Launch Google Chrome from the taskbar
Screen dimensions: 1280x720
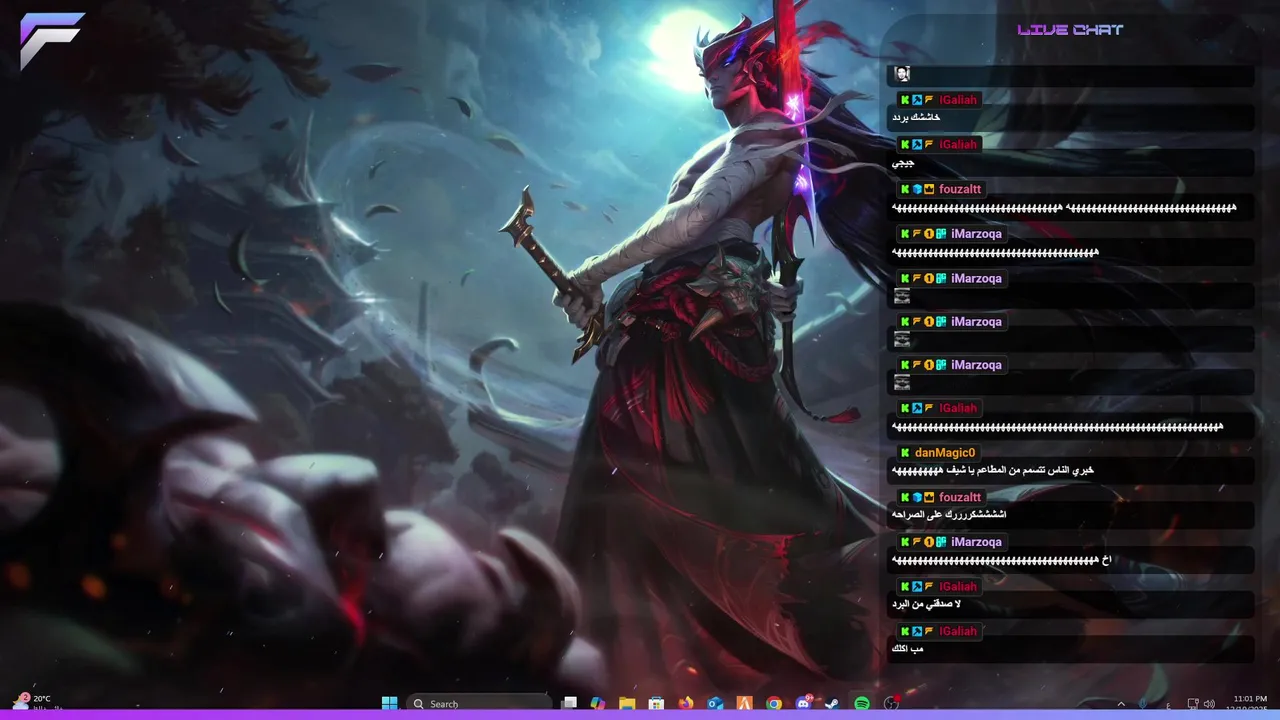click(x=774, y=703)
